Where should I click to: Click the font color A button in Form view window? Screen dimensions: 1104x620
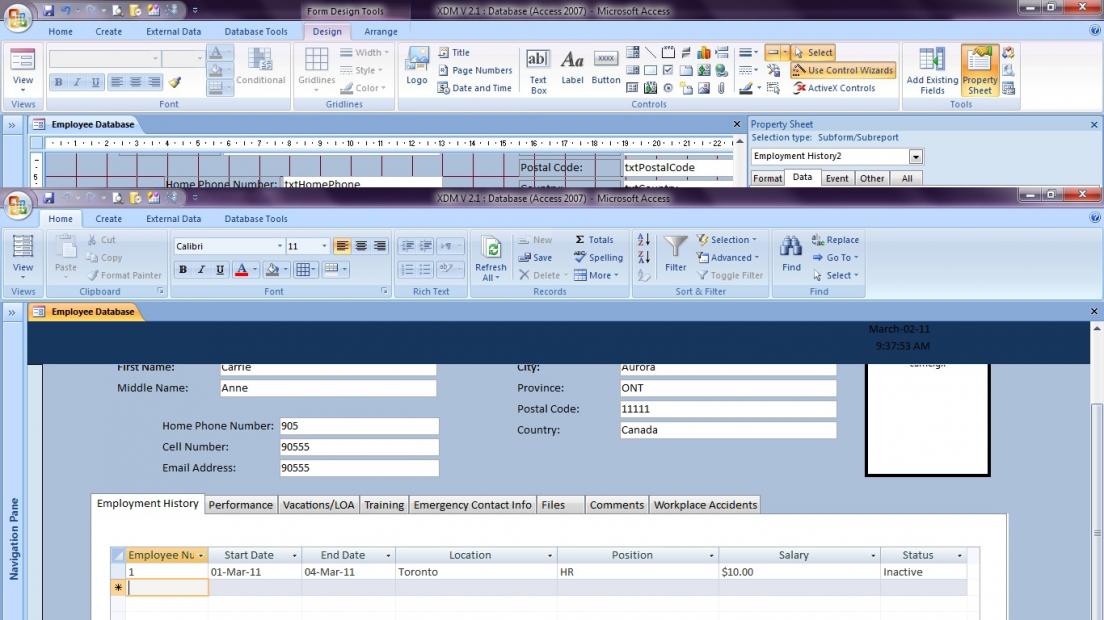click(242, 269)
